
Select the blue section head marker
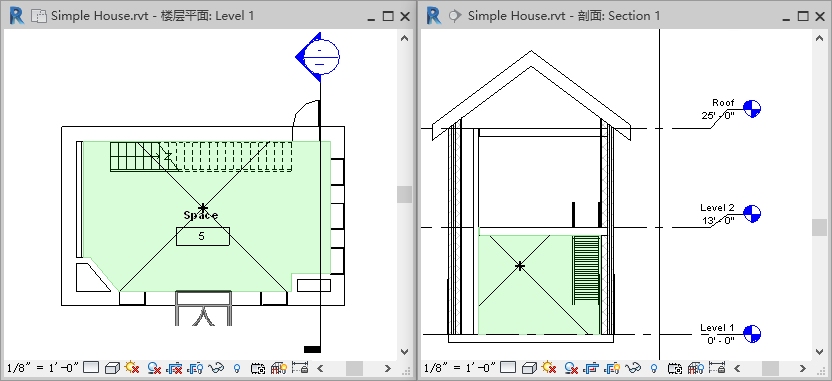[317, 57]
